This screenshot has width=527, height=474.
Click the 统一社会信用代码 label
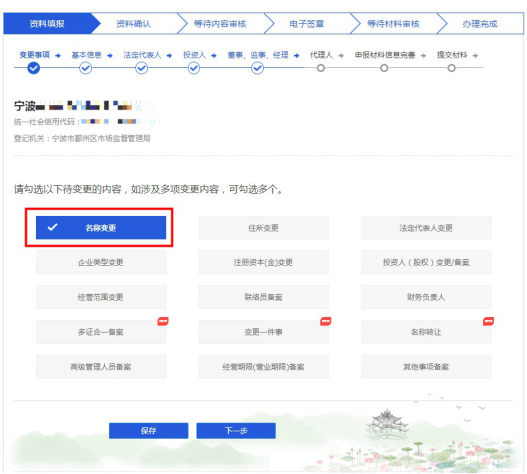point(47,122)
